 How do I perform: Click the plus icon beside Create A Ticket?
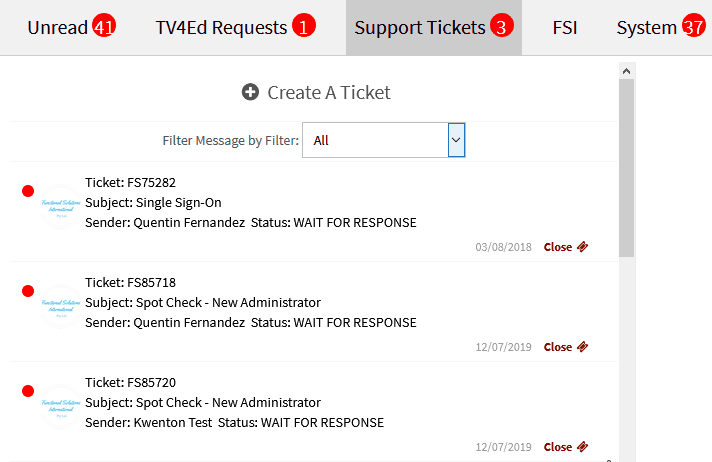coord(250,92)
